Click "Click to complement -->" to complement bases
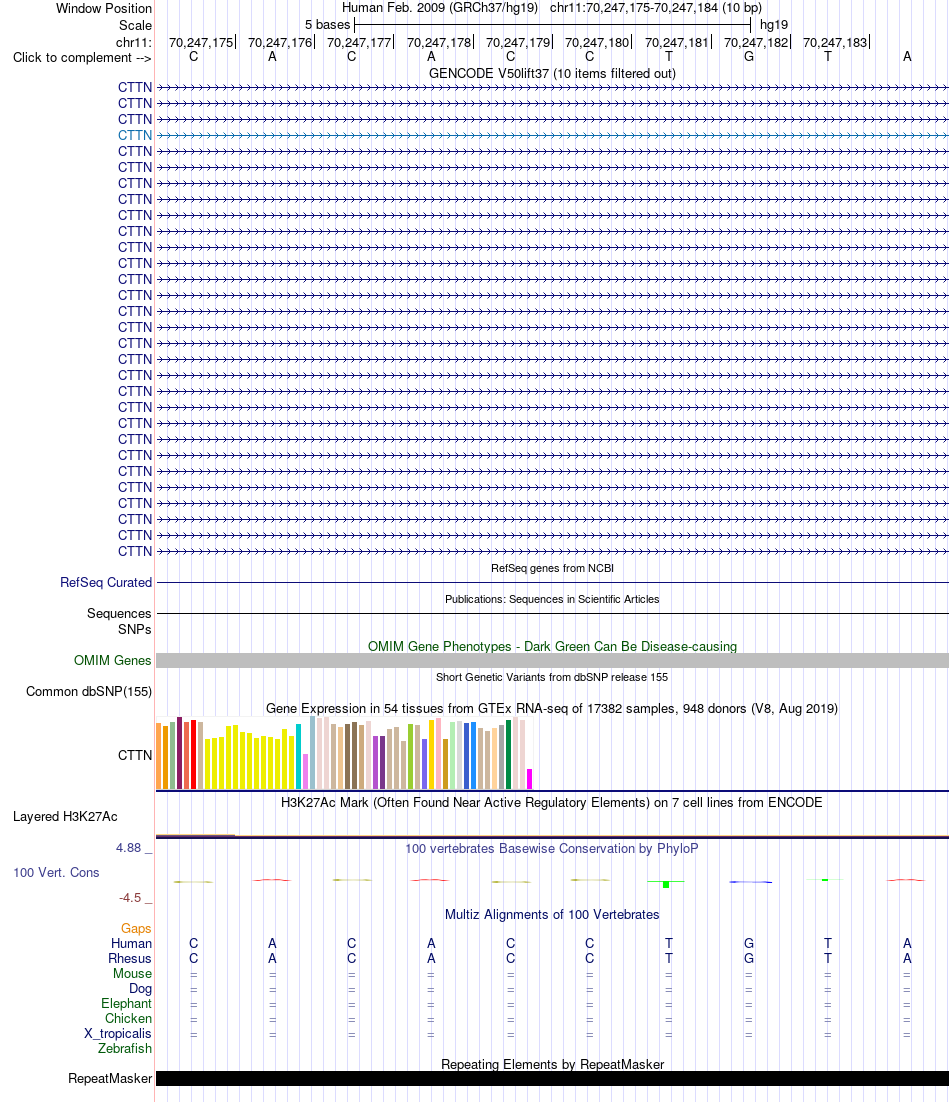Screen dimensions: 950x1102 [82, 58]
